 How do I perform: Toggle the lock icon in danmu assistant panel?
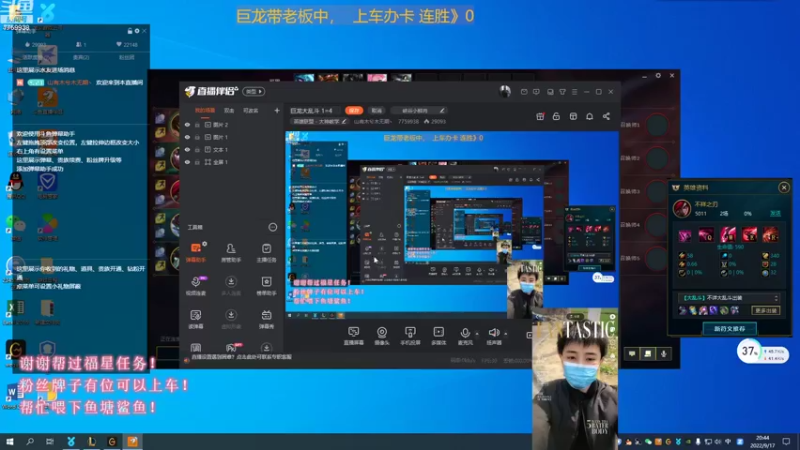click(130, 31)
